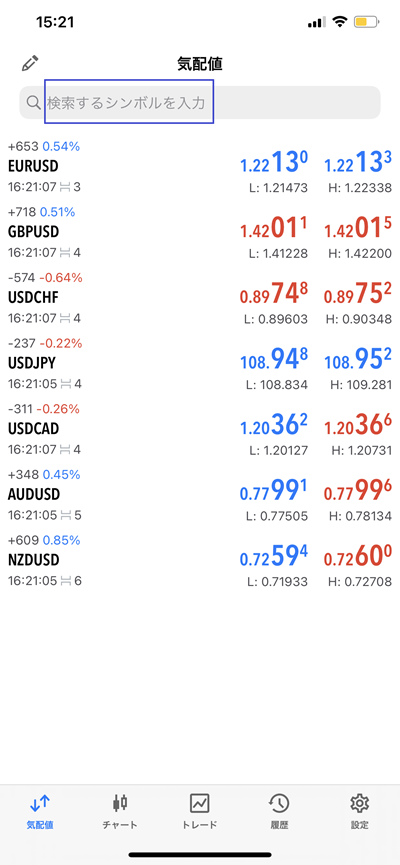Select the 気配値 arrows icon
Image resolution: width=400 pixels, height=865 pixels.
pos(40,803)
